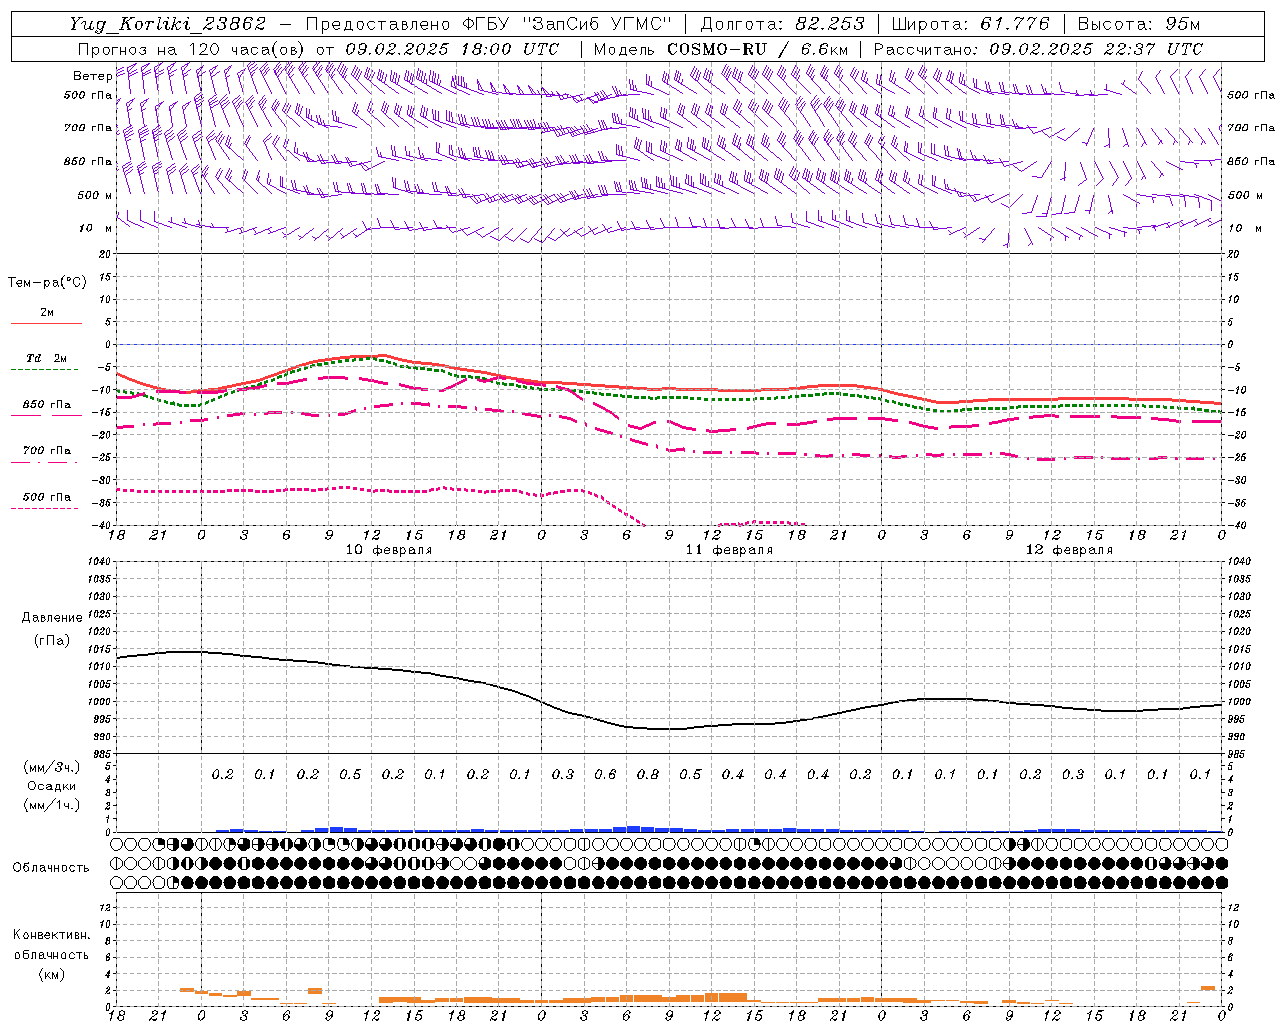Click the 0.8 precipitation value
The width and height of the screenshot is (1280, 1024).
(648, 775)
